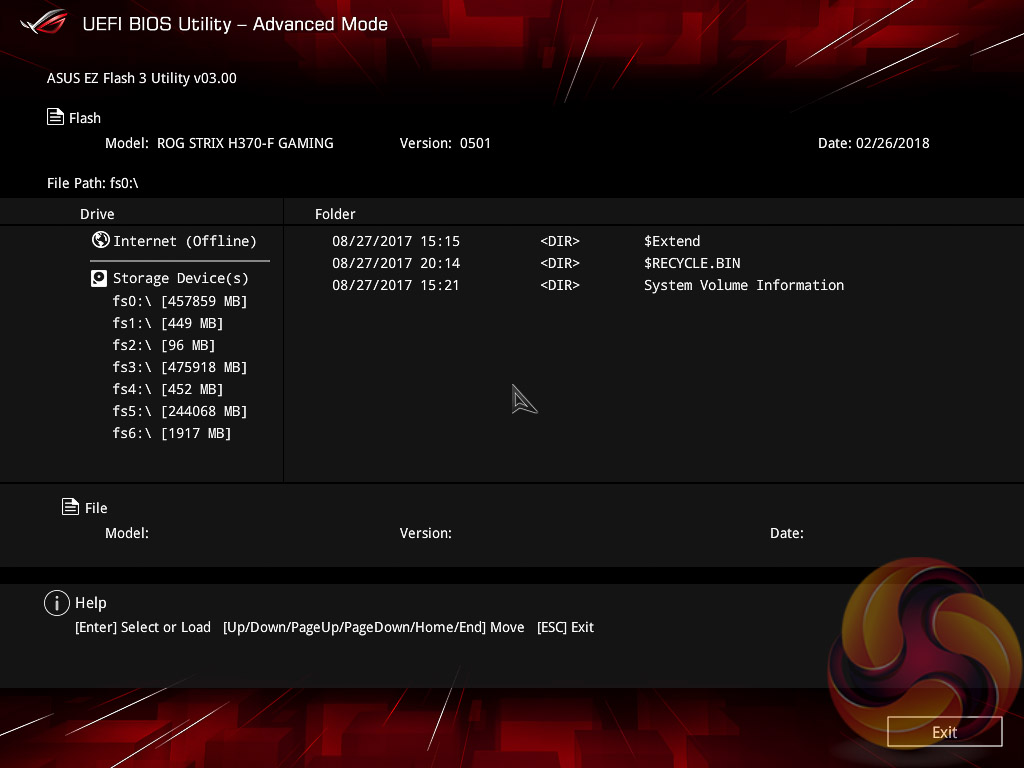The height and width of the screenshot is (768, 1024).
Task: Open the $RECYCLE.BIN directory
Action: (x=692, y=263)
